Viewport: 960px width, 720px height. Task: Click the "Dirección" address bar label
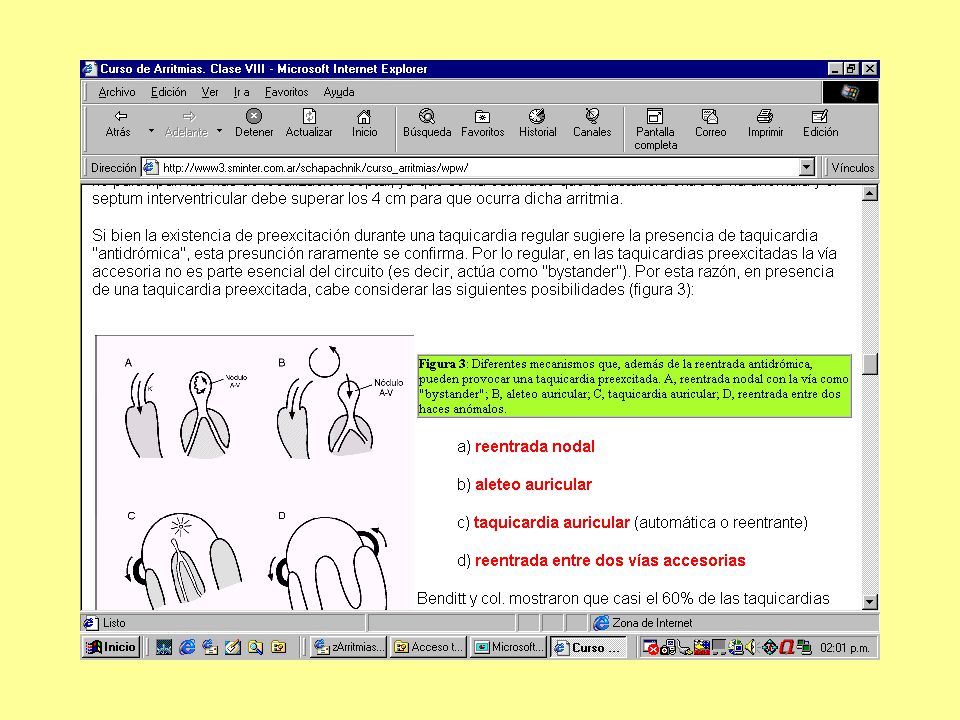click(113, 167)
